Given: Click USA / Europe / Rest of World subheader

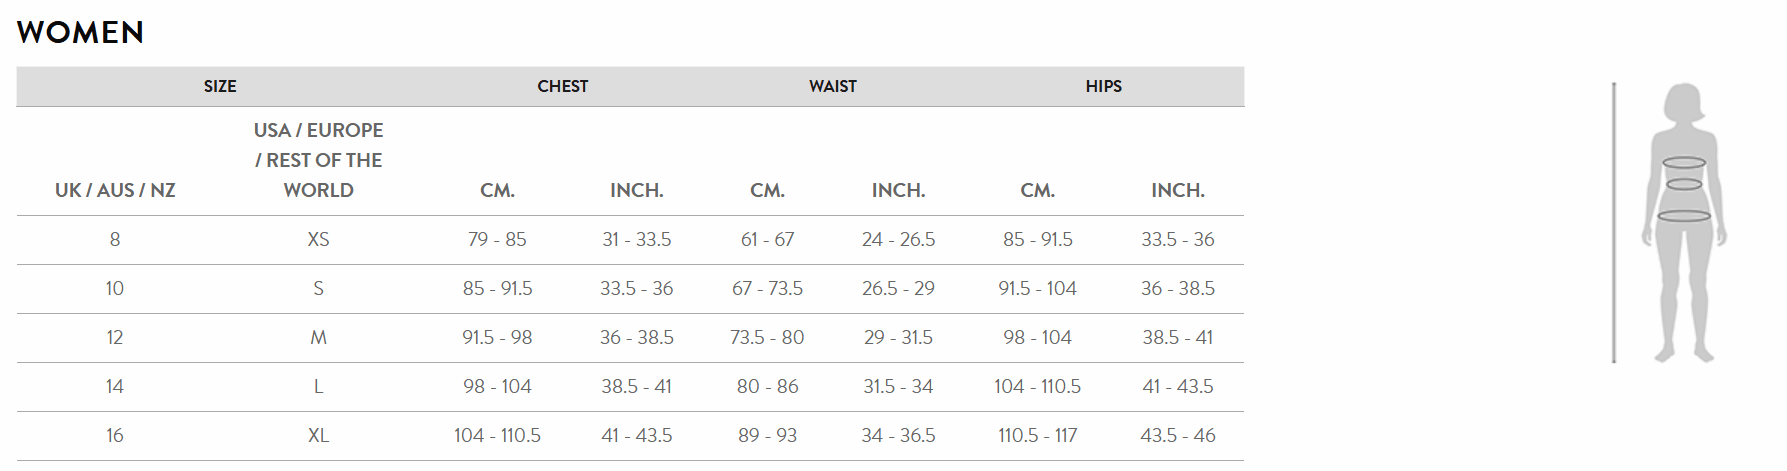Looking at the screenshot, I should tap(319, 160).
